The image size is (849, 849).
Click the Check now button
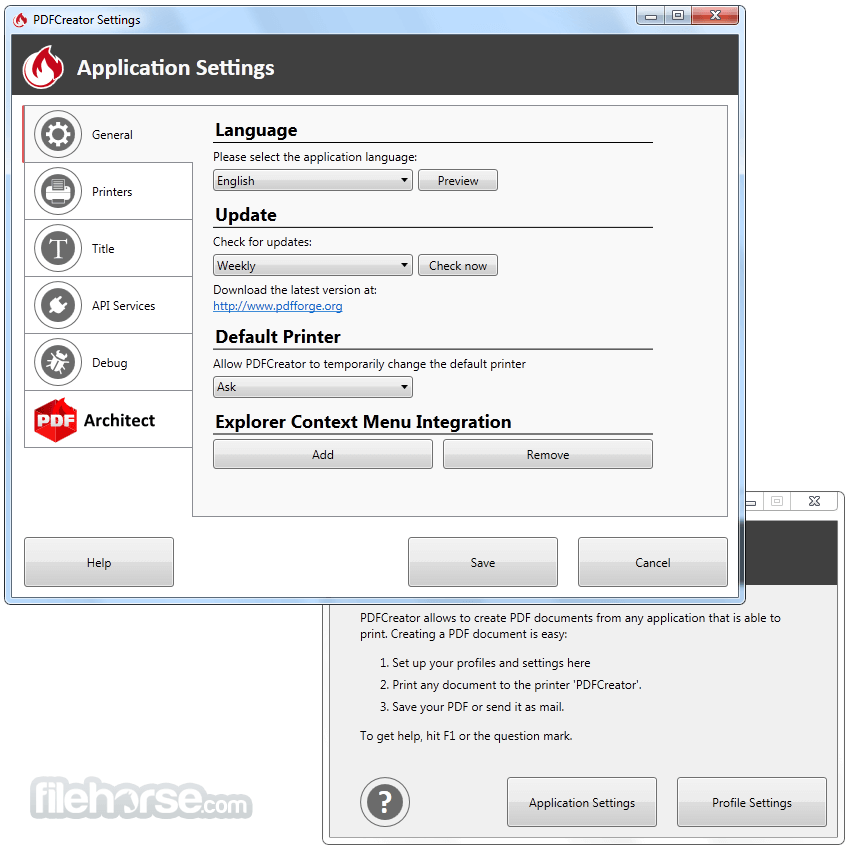(458, 265)
